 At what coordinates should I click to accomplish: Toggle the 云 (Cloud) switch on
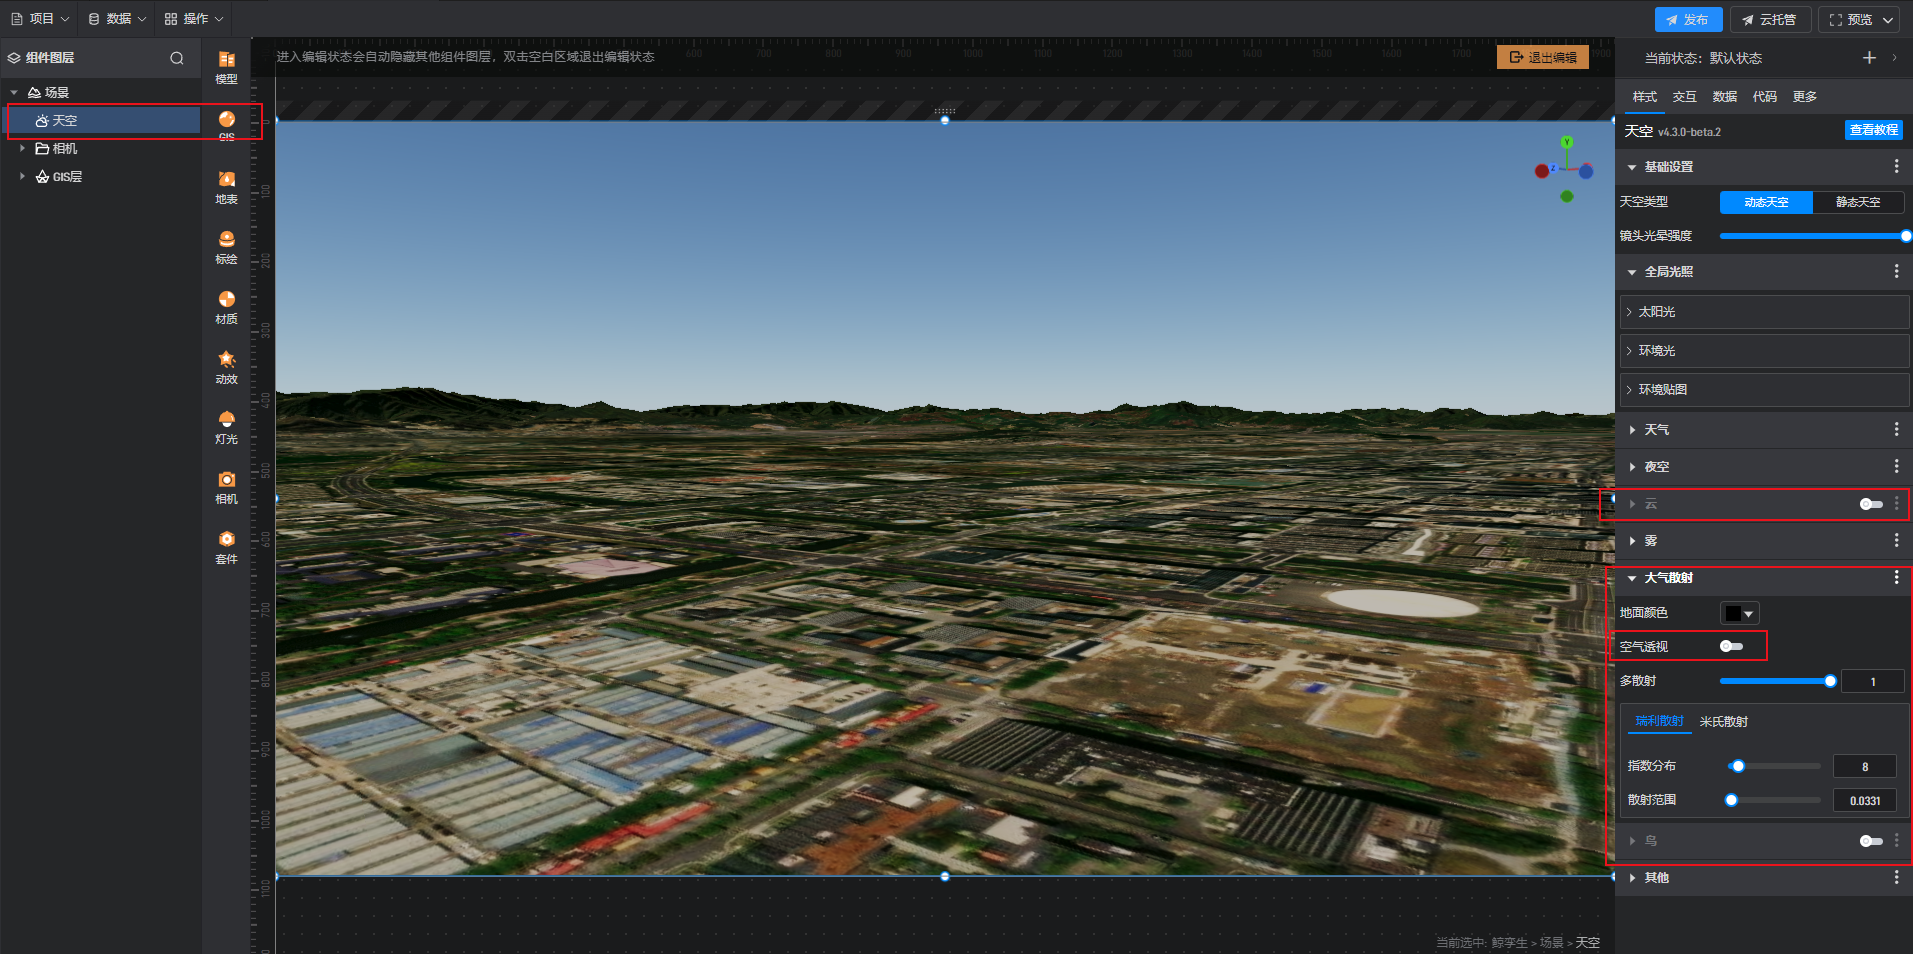click(x=1870, y=504)
